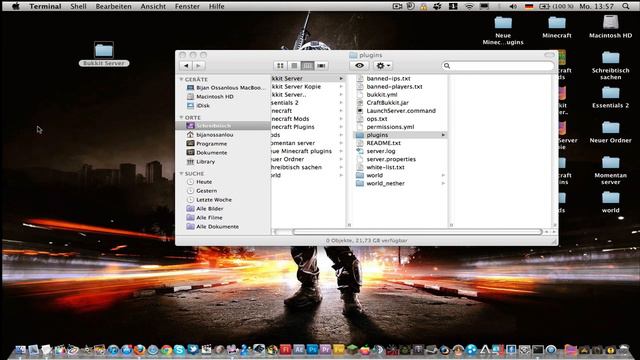Open Alle Bilder saved search
The width and height of the screenshot is (640, 360).
(x=205, y=209)
